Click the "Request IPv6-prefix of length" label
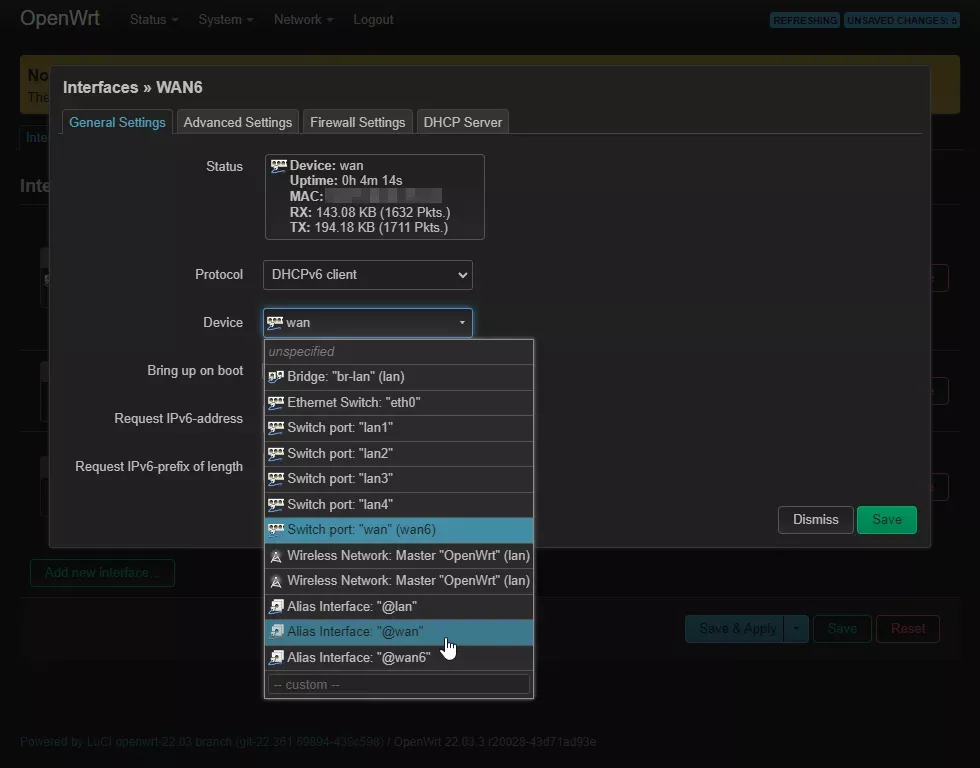 [x=159, y=467]
